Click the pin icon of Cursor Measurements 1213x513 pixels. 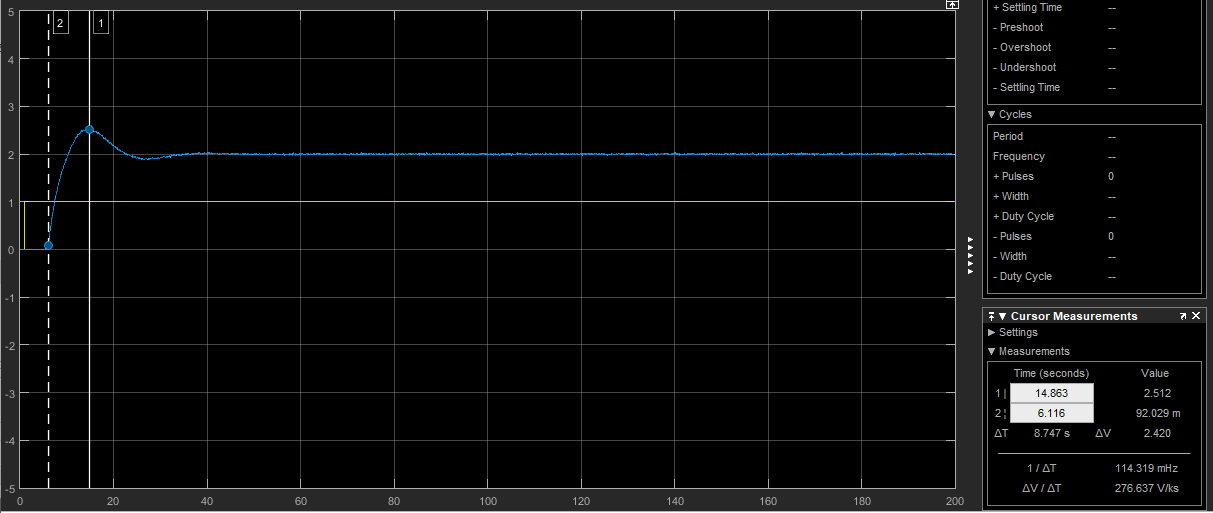992,316
